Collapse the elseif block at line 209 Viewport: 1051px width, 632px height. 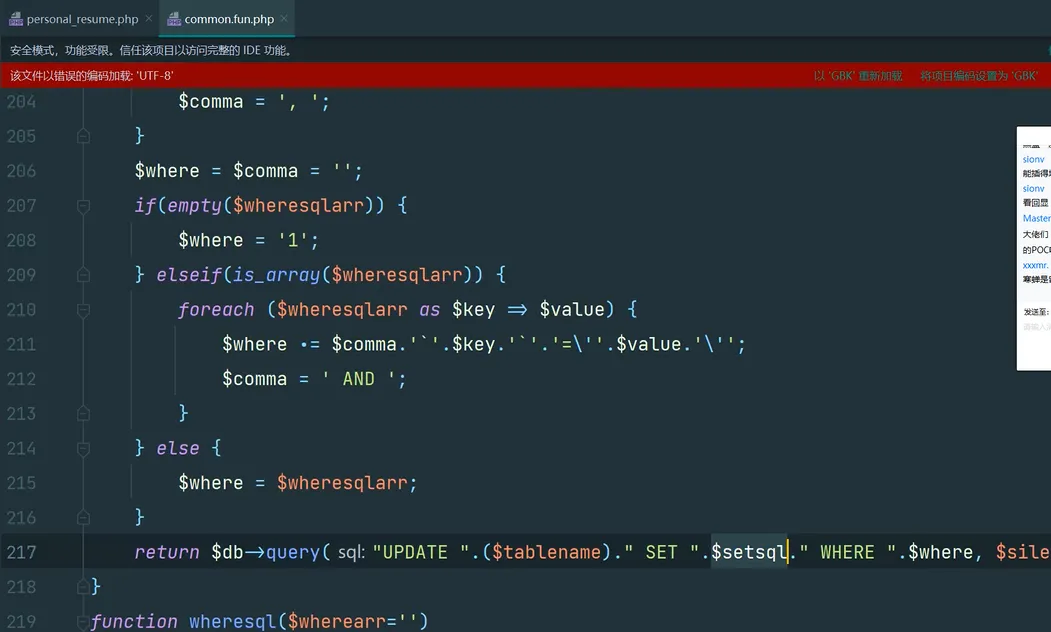[84, 275]
